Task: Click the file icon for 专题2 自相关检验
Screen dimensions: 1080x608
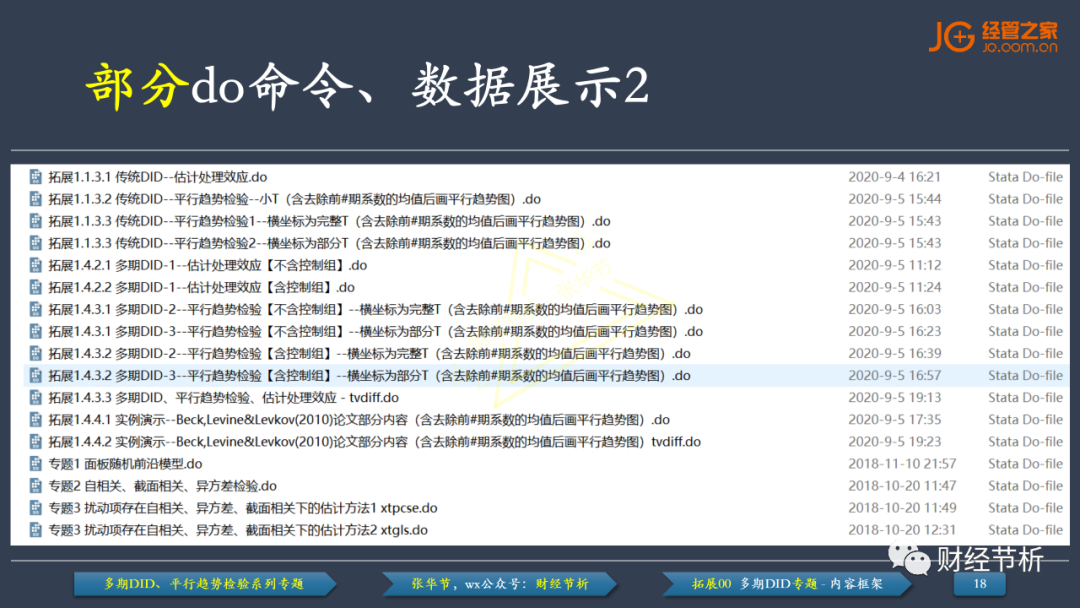Action: point(36,486)
